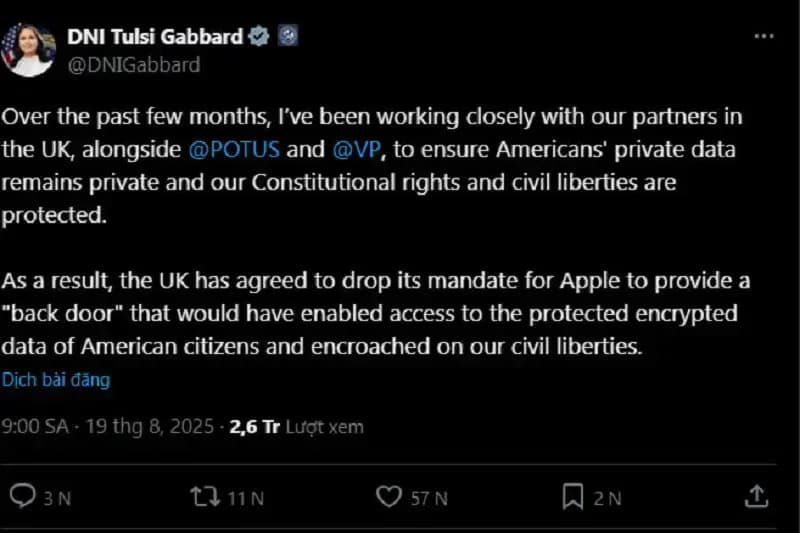Screen dimensions: 800x533
Task: Like the post with the heart icon
Action: click(388, 496)
